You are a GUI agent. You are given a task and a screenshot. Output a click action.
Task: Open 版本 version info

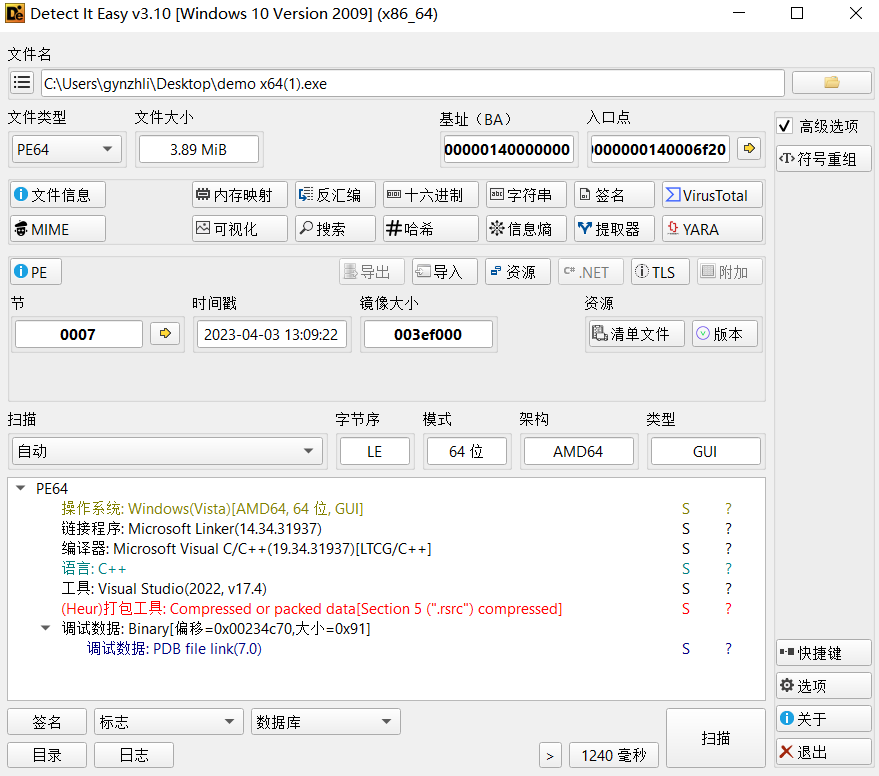click(x=725, y=334)
